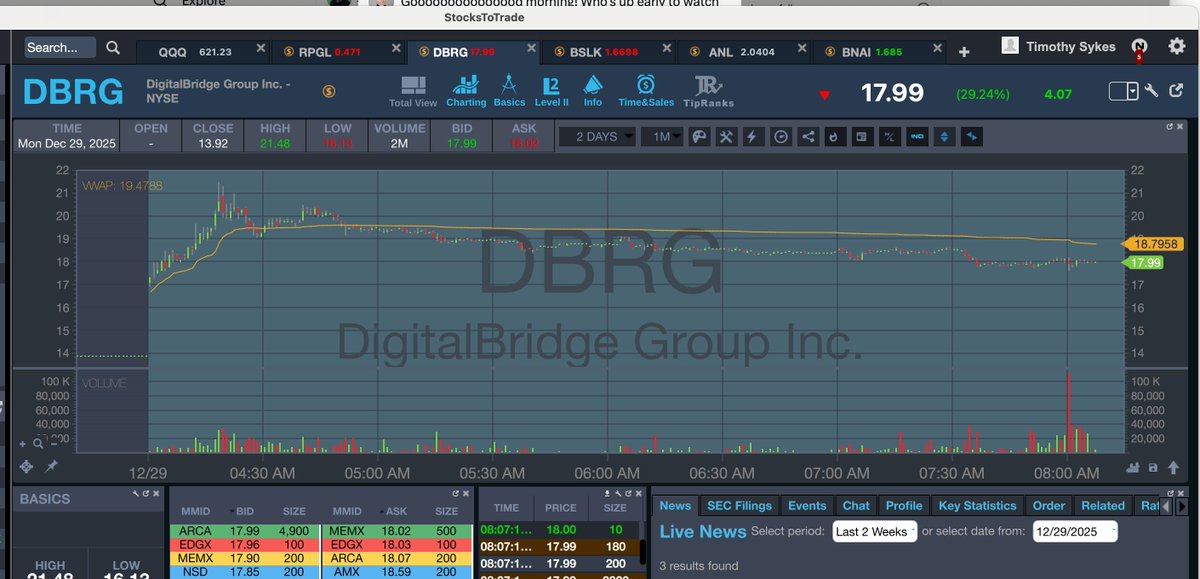Screen dimensions: 1200x579
Task: Open the Basics compass icon
Action: pyautogui.click(x=509, y=91)
